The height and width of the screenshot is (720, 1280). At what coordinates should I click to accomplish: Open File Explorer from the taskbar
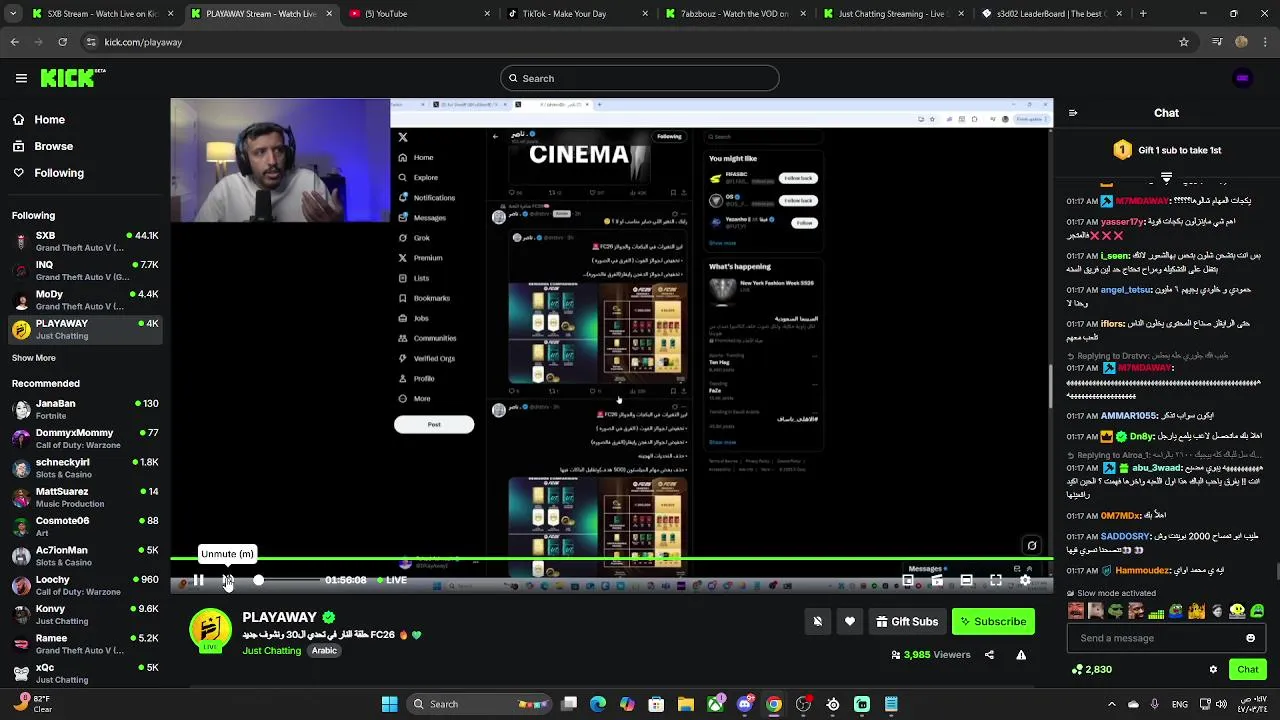pos(686,704)
